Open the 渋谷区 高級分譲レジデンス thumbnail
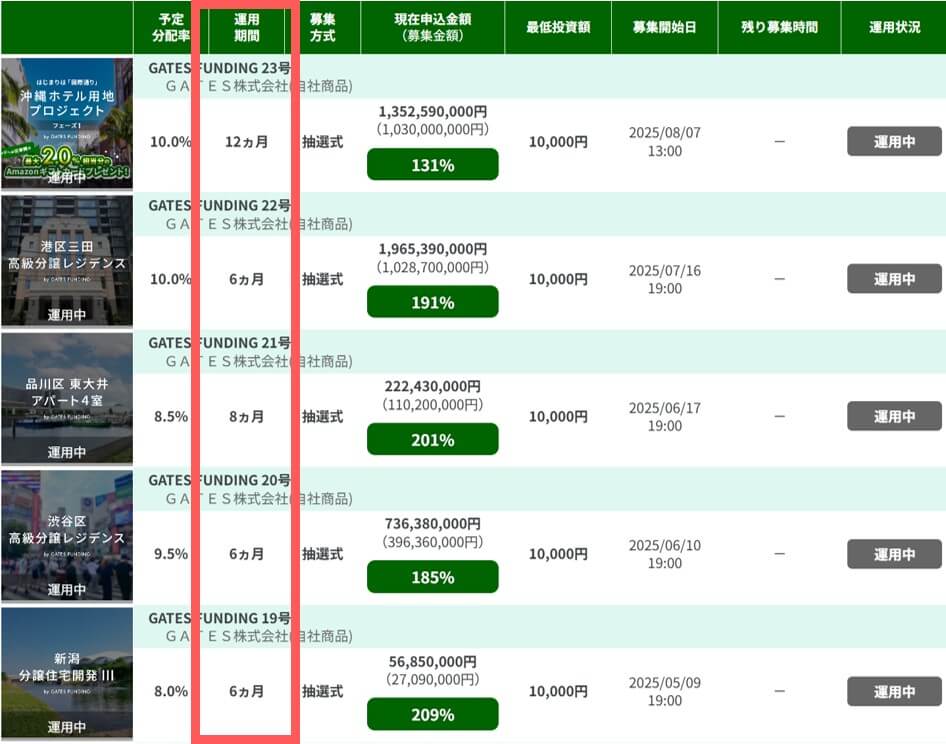This screenshot has width=946, height=744. [67, 535]
